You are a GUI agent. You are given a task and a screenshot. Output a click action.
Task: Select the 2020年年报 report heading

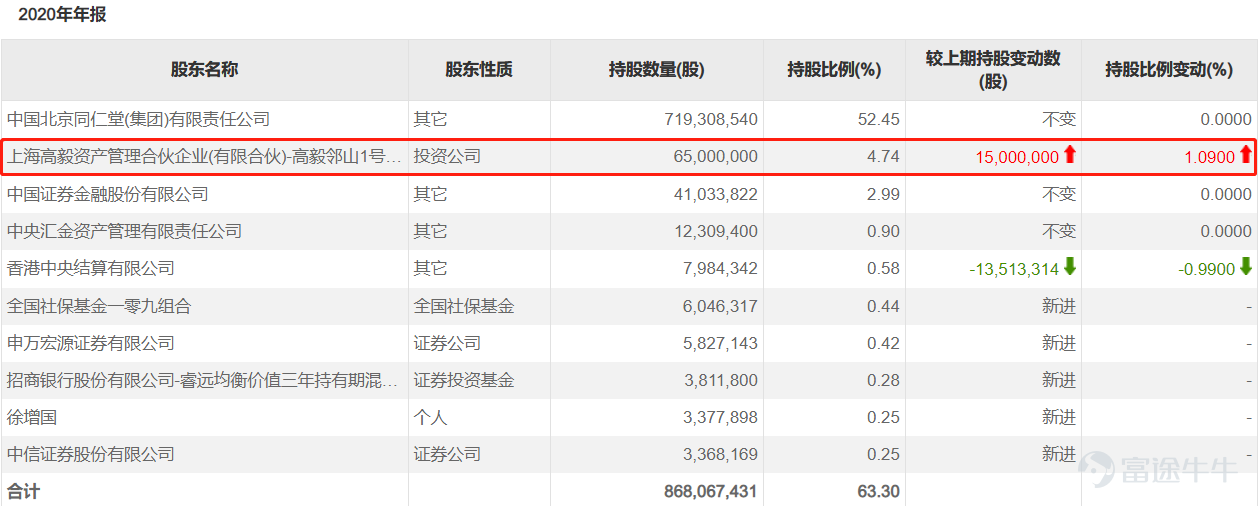point(62,15)
